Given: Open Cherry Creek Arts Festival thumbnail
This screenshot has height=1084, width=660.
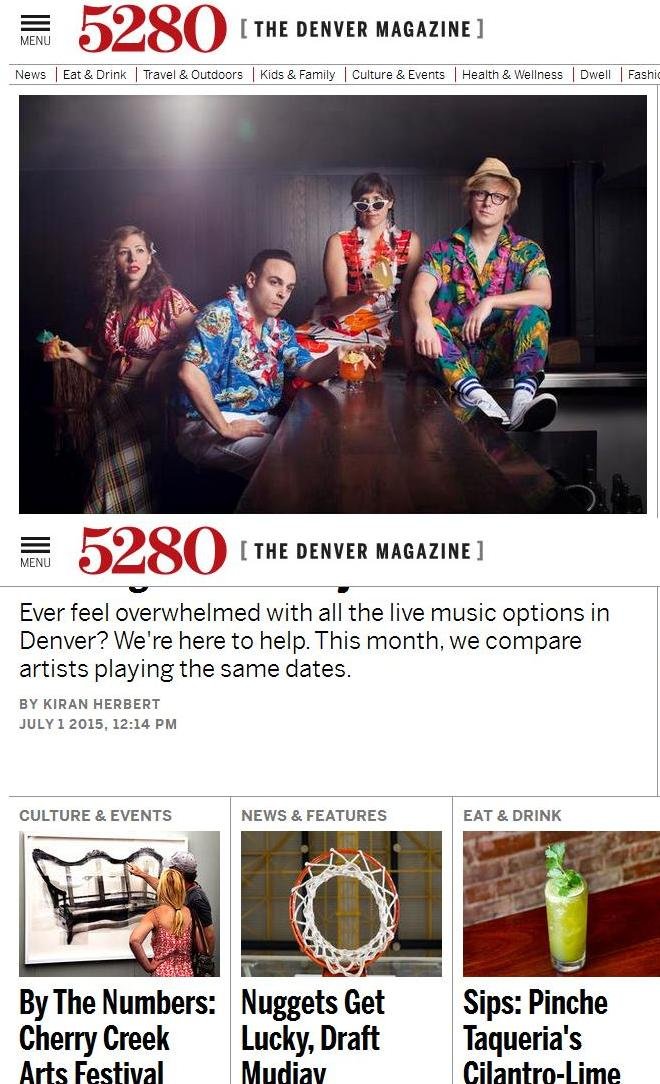Looking at the screenshot, I should click(x=120, y=904).
